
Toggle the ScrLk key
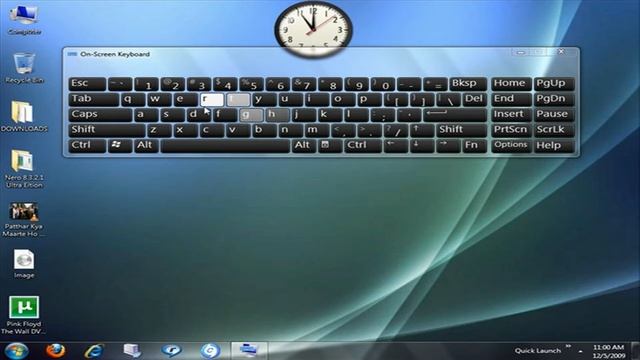pyautogui.click(x=554, y=130)
